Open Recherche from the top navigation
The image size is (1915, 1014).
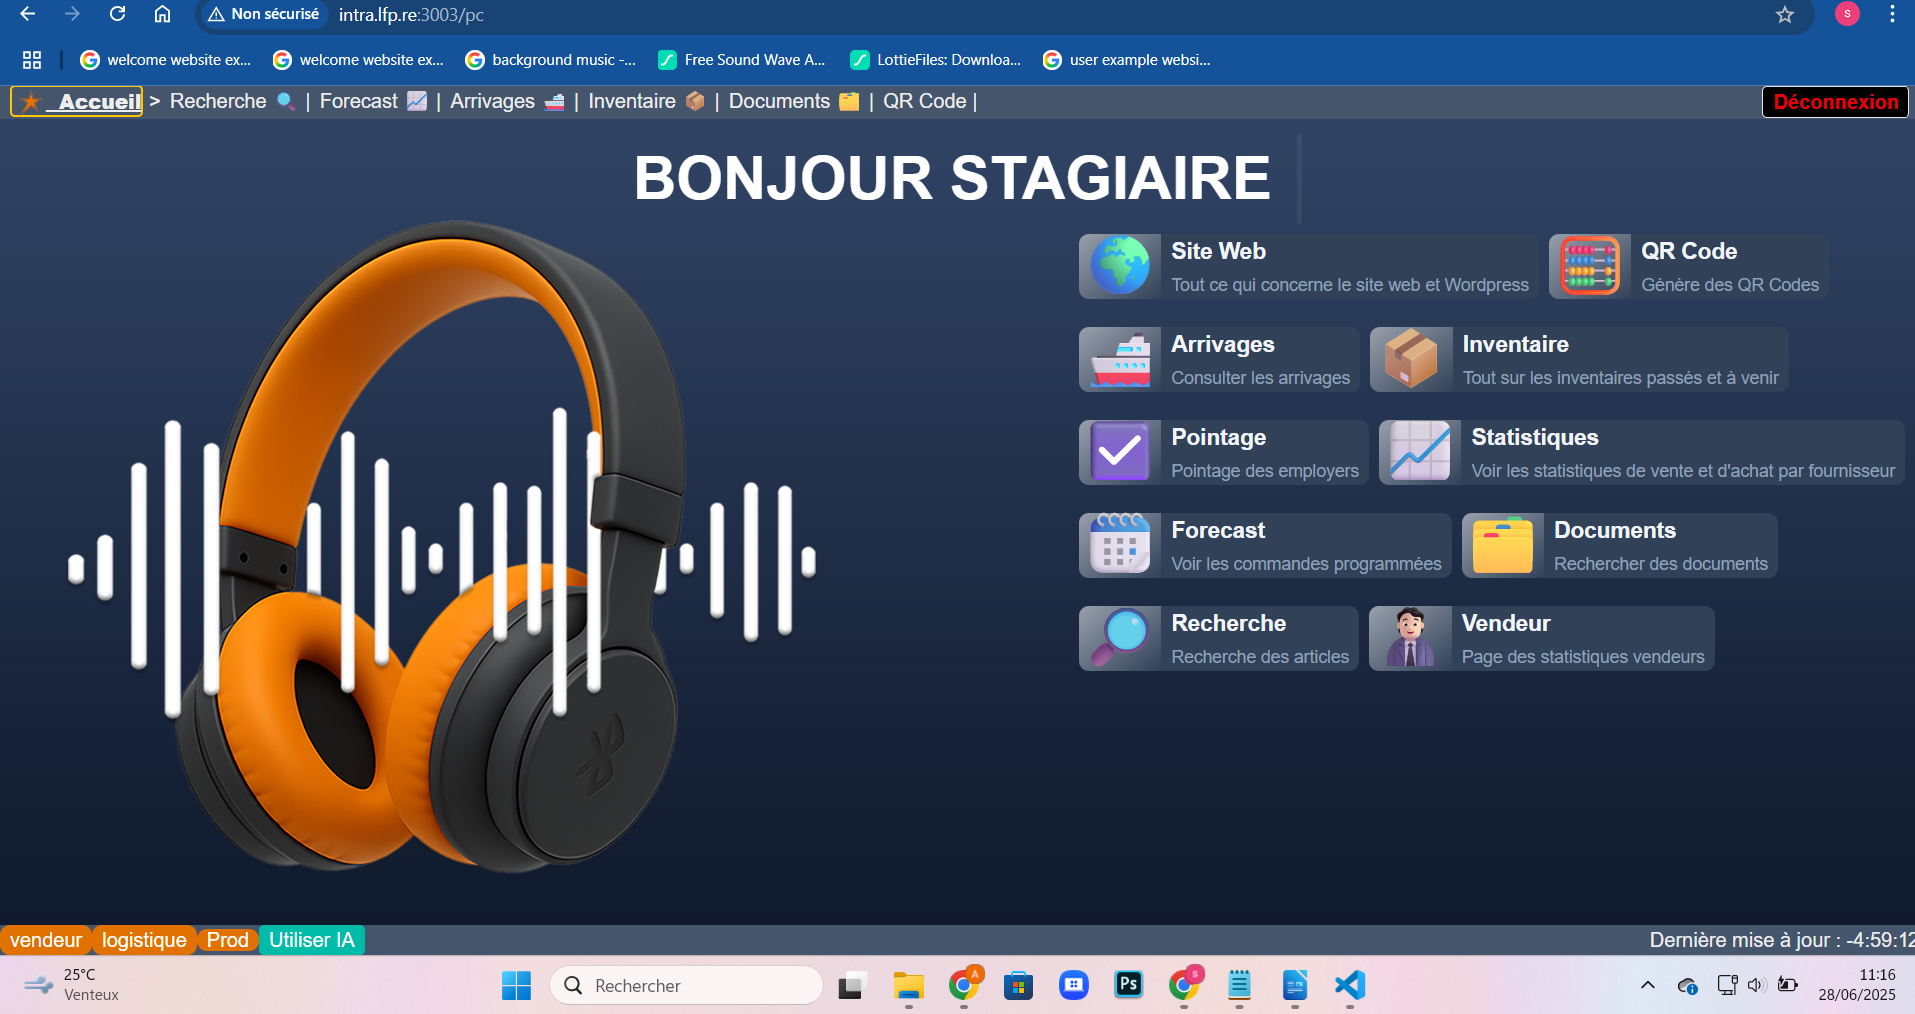coord(217,101)
